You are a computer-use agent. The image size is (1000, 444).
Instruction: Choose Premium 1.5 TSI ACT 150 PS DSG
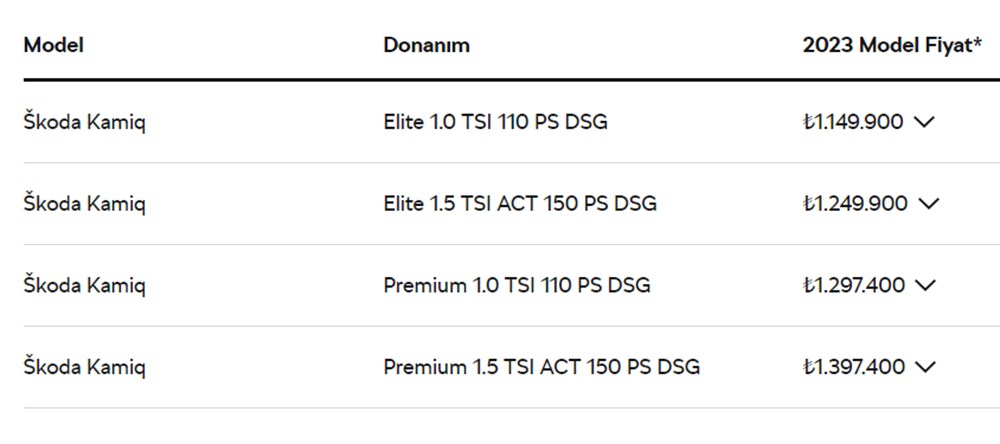[541, 367]
